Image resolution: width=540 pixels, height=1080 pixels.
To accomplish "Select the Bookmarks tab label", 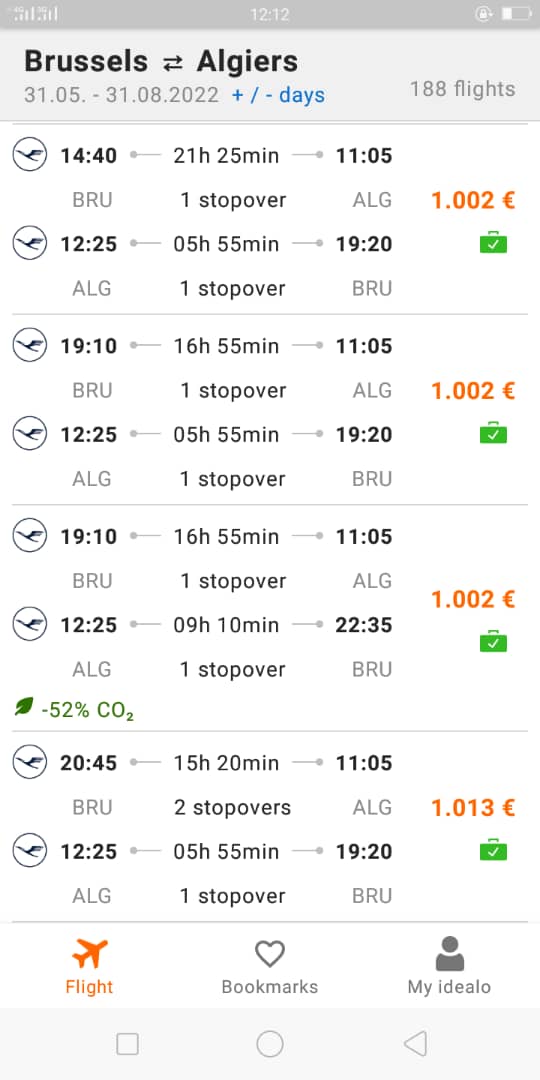I will coord(270,987).
